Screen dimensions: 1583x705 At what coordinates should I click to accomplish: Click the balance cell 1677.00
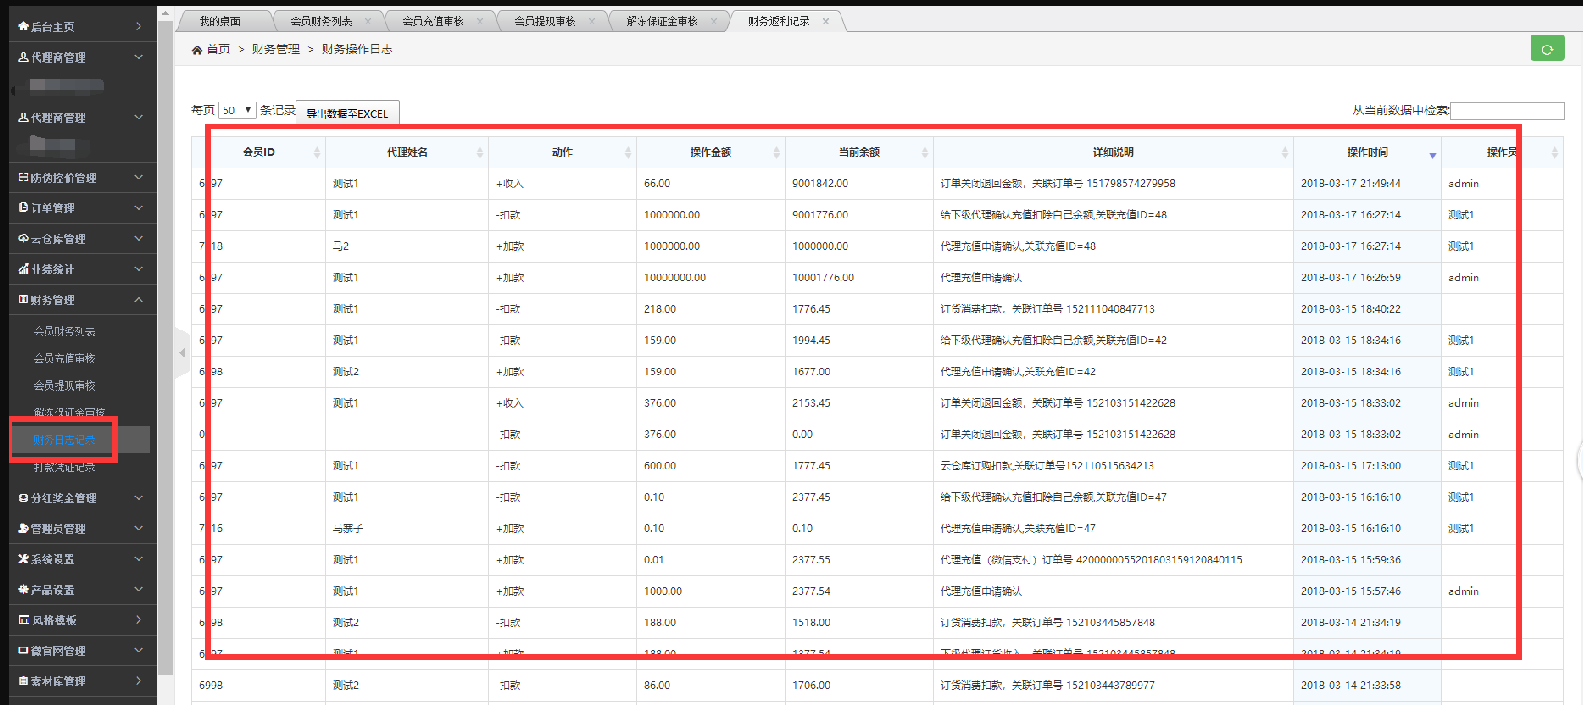pos(811,372)
